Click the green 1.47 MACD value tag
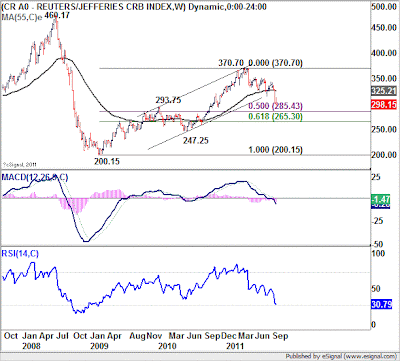The width and height of the screenshot is (400, 361). pyautogui.click(x=380, y=200)
